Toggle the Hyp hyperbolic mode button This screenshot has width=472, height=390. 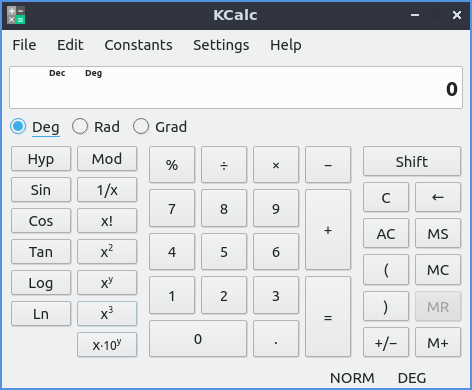pyautogui.click(x=41, y=159)
